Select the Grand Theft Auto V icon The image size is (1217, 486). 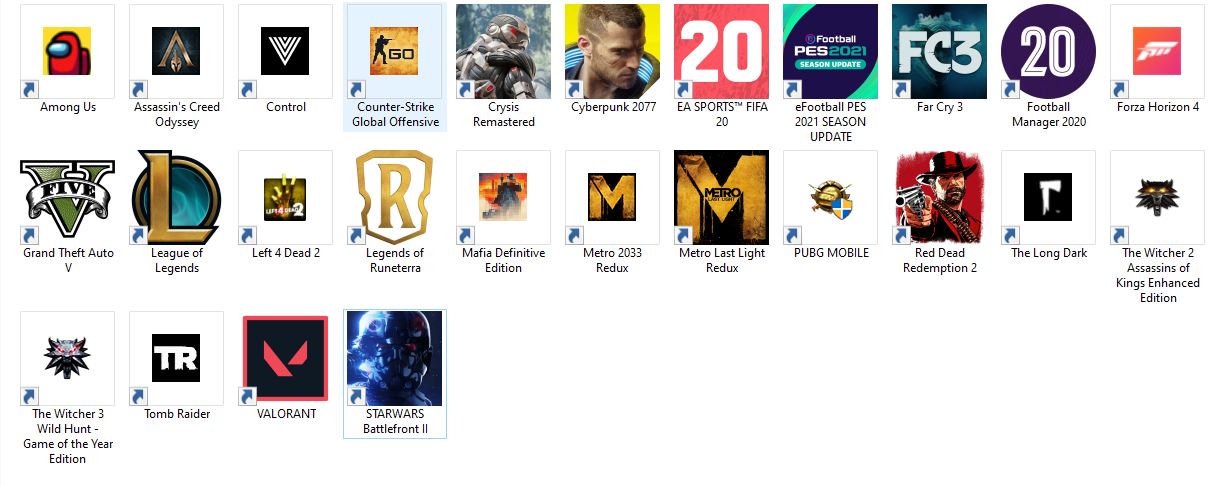tap(68, 197)
